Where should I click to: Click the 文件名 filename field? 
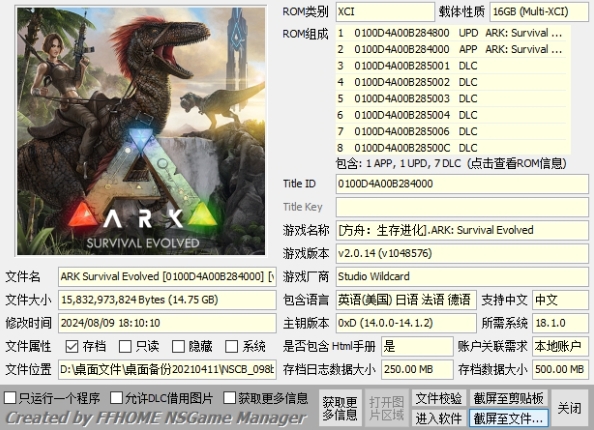pos(167,277)
